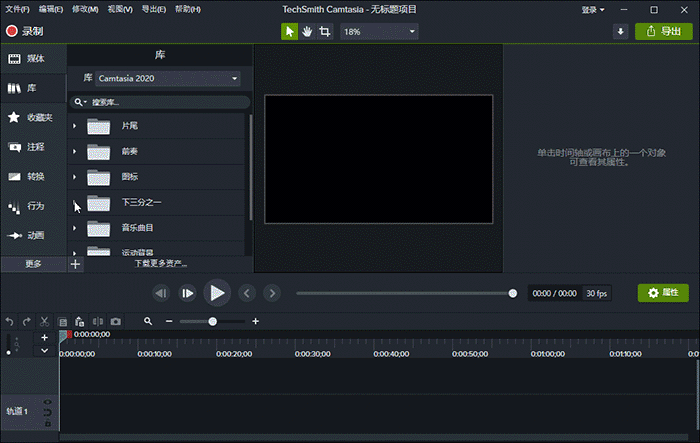Toggle the 属性 properties panel button
Screen dimensions: 700x443
pos(663,293)
